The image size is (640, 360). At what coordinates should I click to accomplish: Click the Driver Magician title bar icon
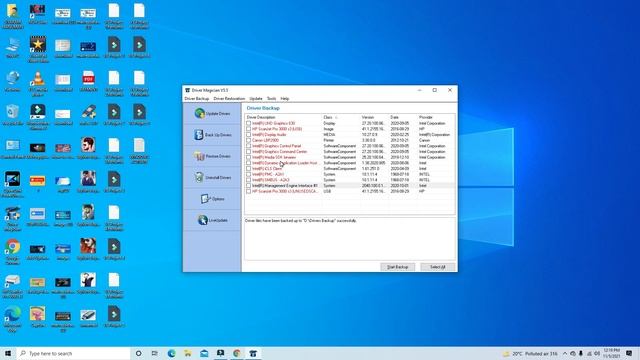[x=187, y=90]
